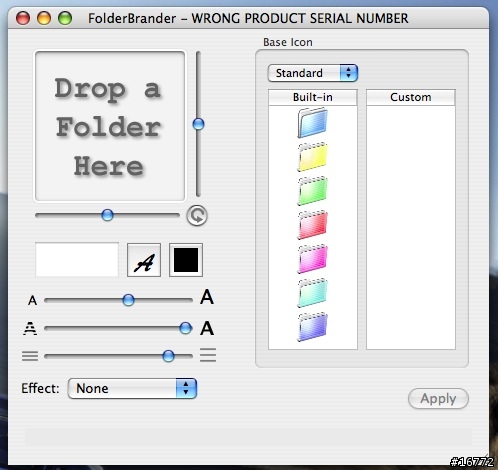Select the teal built-in folder icon
The height and width of the screenshot is (470, 498).
(x=312, y=293)
